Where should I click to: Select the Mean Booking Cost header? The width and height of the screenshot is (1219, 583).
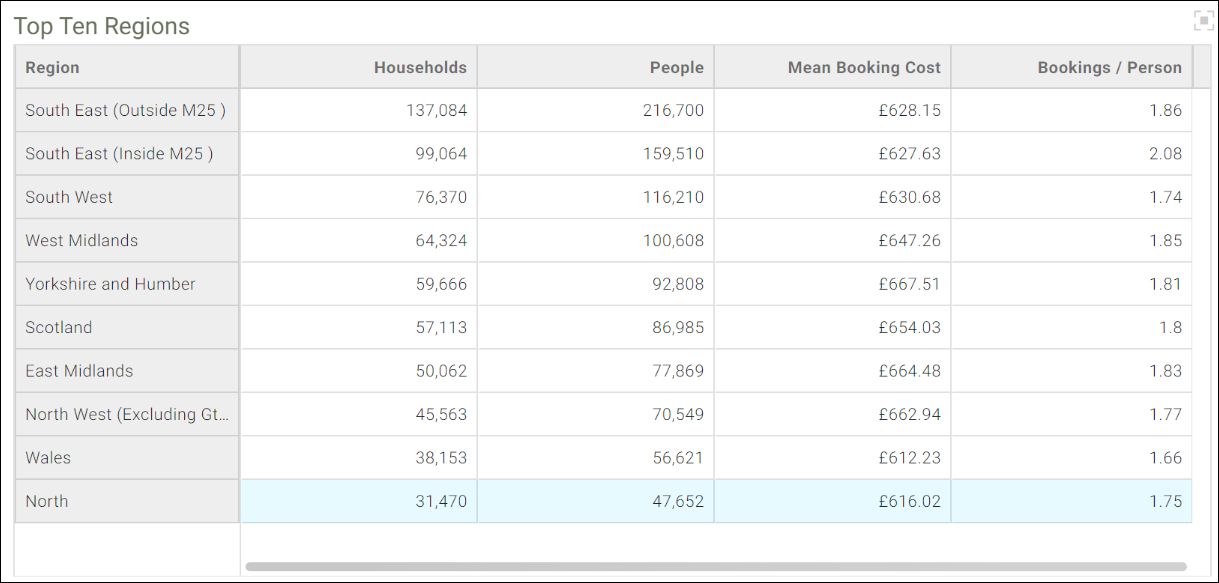[x=833, y=67]
